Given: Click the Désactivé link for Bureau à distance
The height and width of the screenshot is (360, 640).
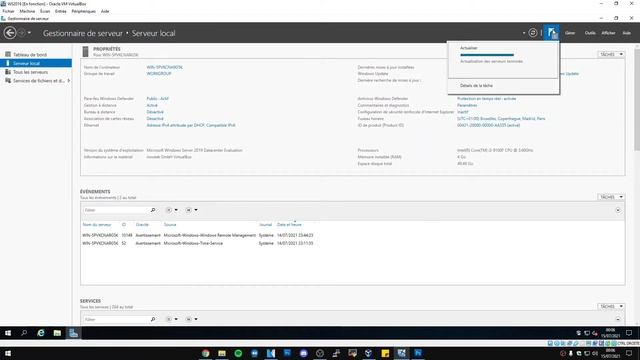Looking at the screenshot, I should (x=155, y=112).
